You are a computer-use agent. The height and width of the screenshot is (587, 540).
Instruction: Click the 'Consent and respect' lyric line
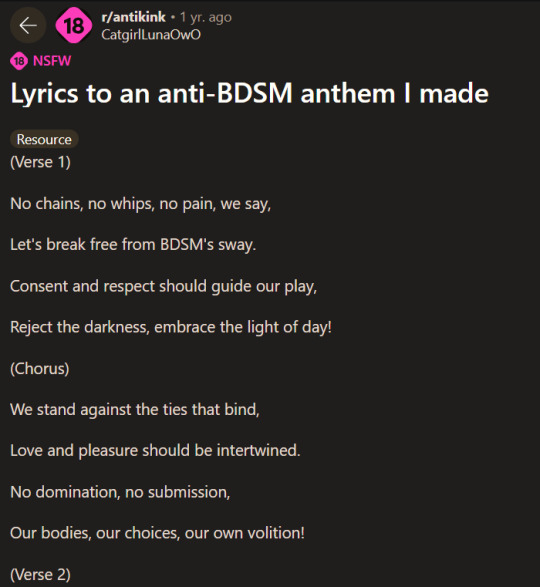[x=163, y=286]
